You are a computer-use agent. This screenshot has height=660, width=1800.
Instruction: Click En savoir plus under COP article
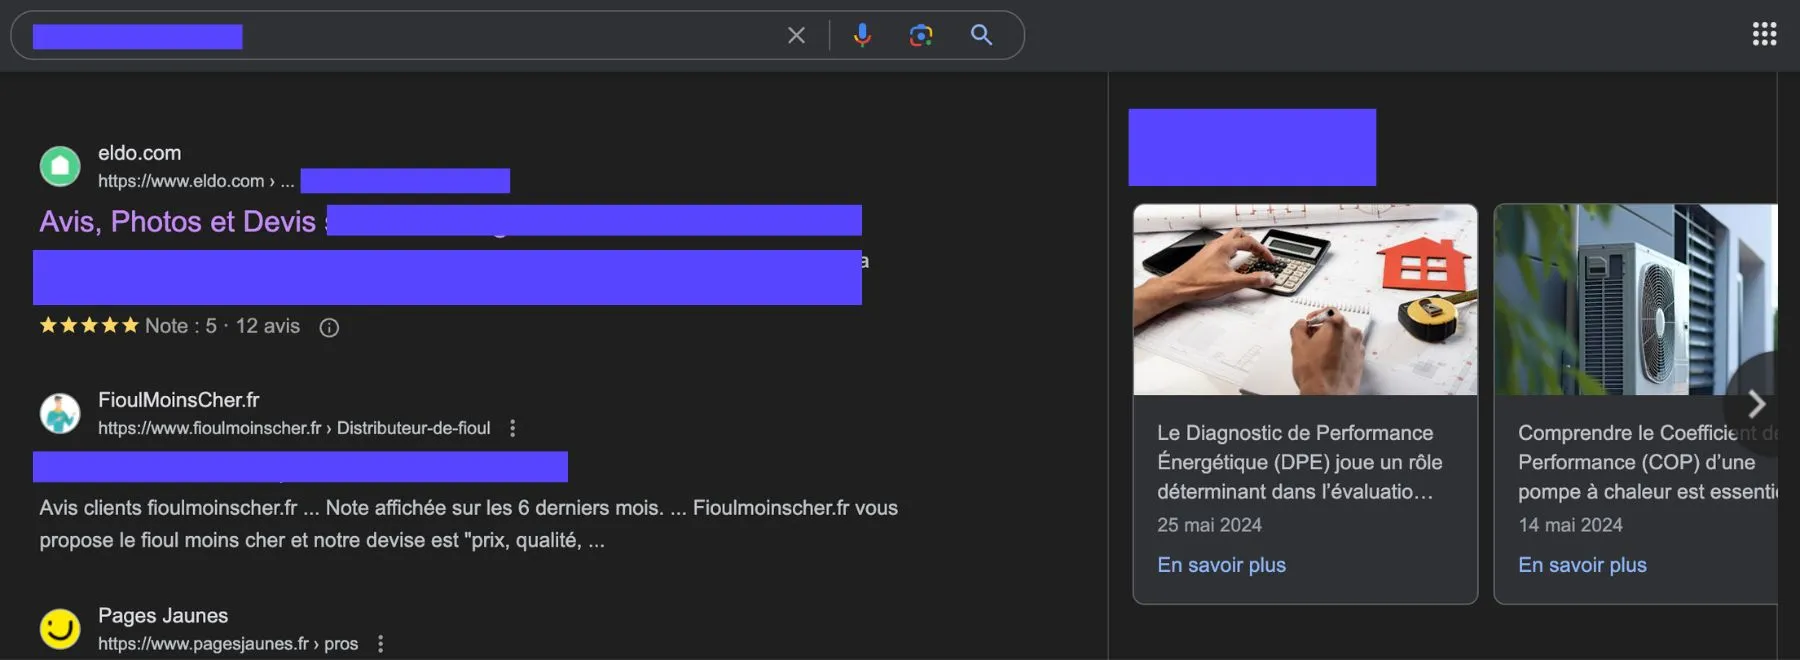1582,565
